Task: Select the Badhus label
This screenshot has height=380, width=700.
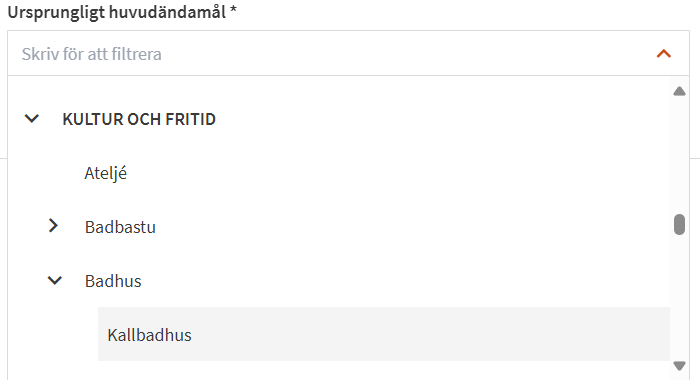Action: [x=113, y=281]
